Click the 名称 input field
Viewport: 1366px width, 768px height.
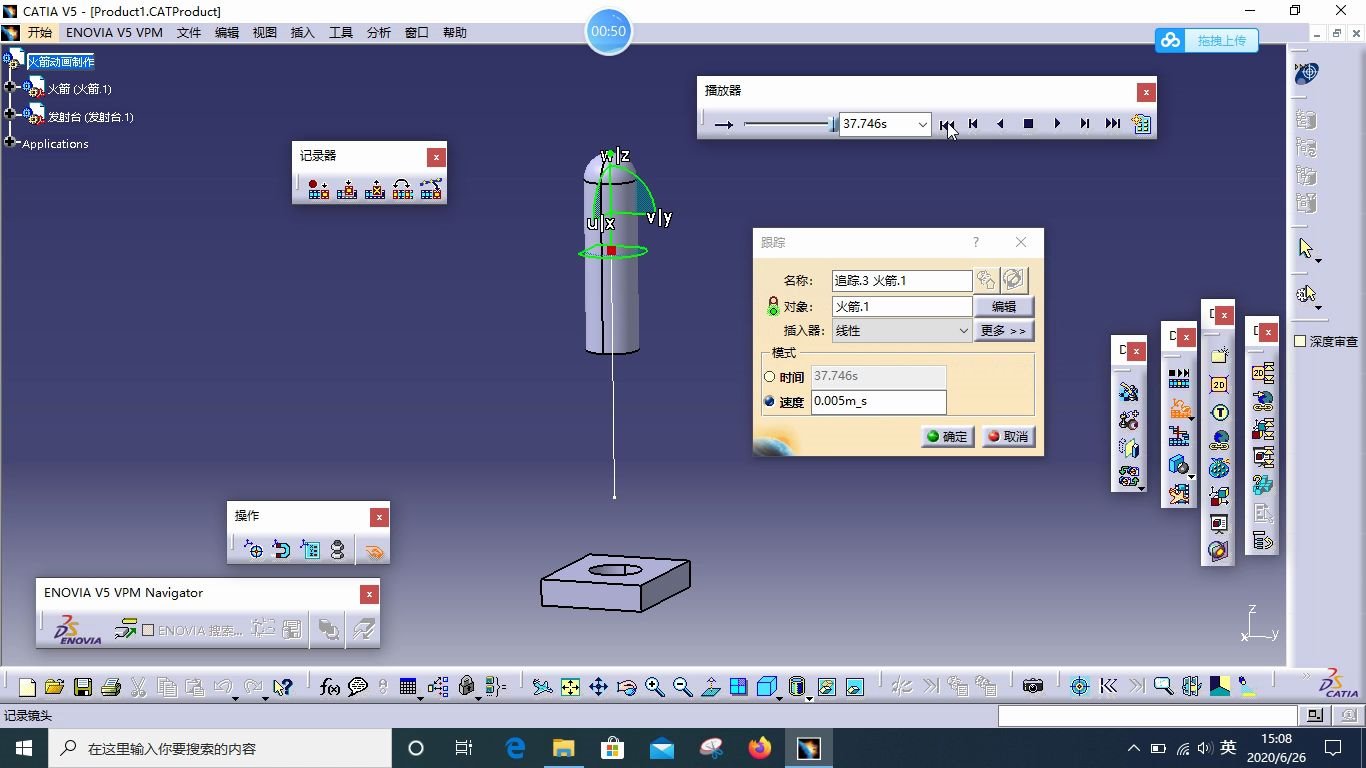point(902,281)
